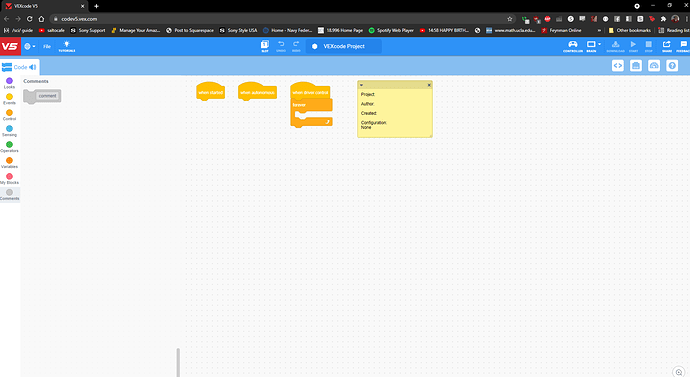Open the Help question-mark icon
Screen dimensions: 690x377
(672, 66)
